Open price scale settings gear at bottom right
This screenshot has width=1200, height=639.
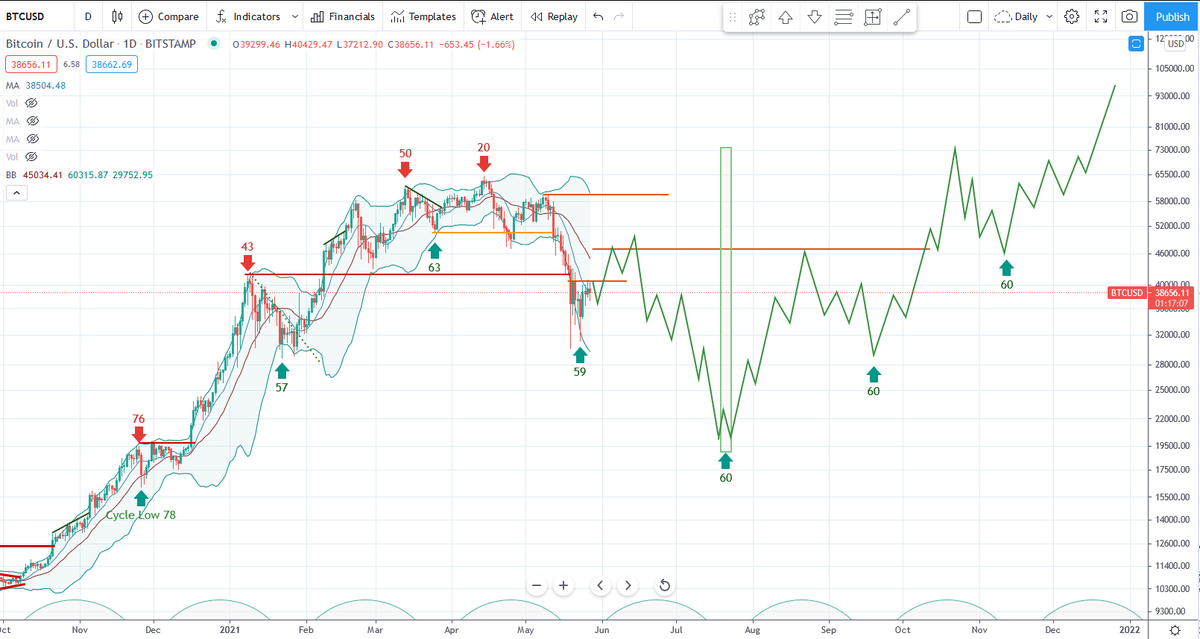tap(1173, 630)
